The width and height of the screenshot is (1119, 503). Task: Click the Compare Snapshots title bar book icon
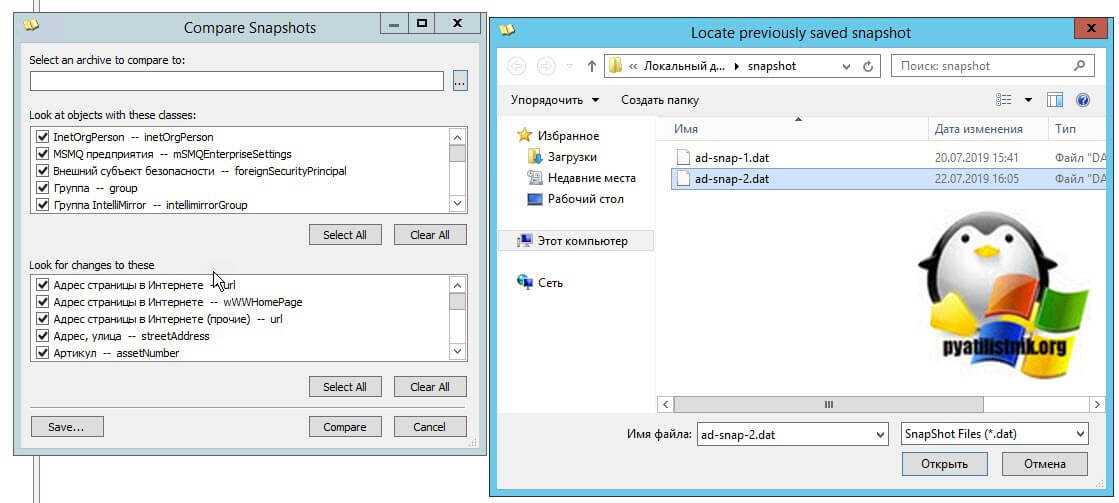[31, 25]
